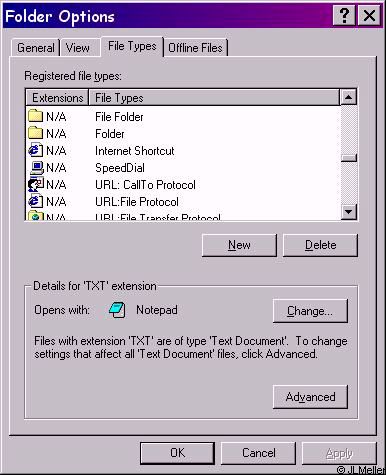Click the scroll down arrow of file list
Screen dimensions: 386x475
tap(349, 212)
